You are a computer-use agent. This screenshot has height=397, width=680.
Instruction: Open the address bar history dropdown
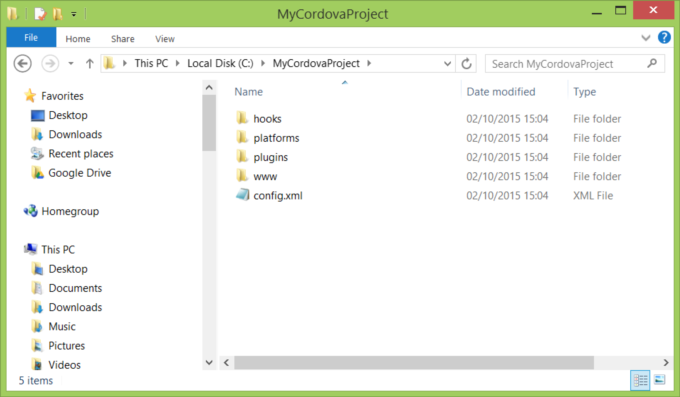(448, 64)
